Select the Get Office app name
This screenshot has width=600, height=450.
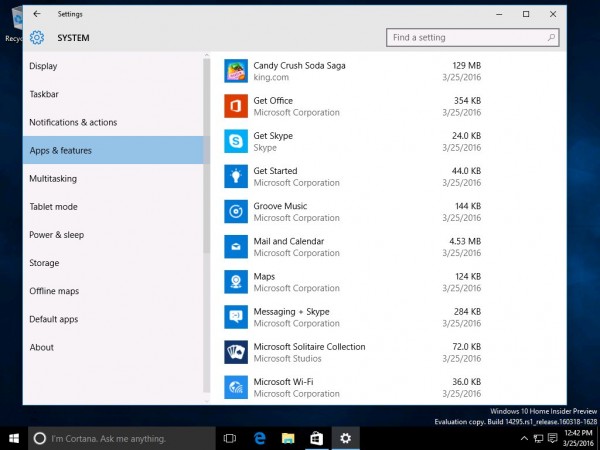point(273,101)
